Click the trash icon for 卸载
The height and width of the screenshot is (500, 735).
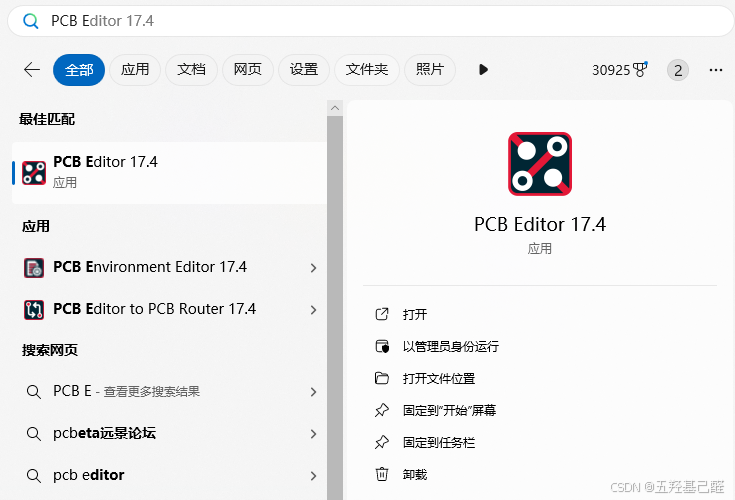tap(382, 474)
